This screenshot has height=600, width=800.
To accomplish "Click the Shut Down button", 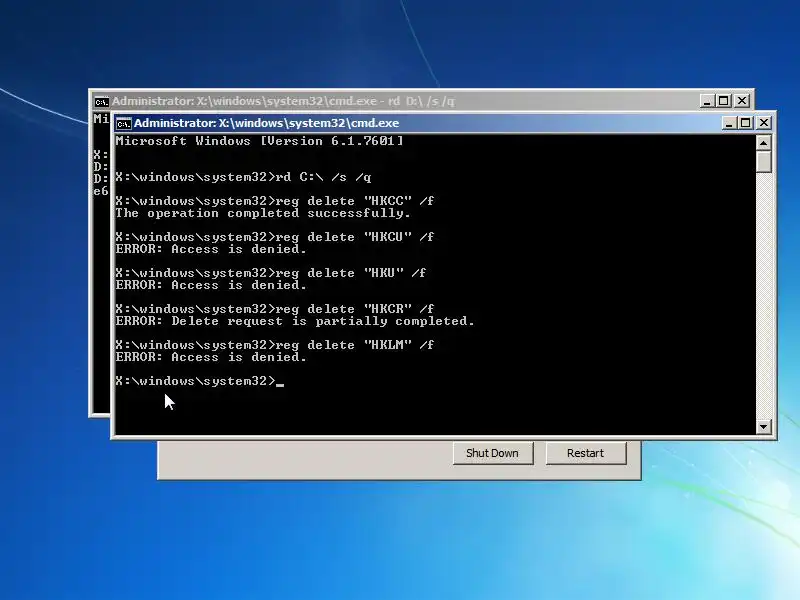I will (x=493, y=453).
